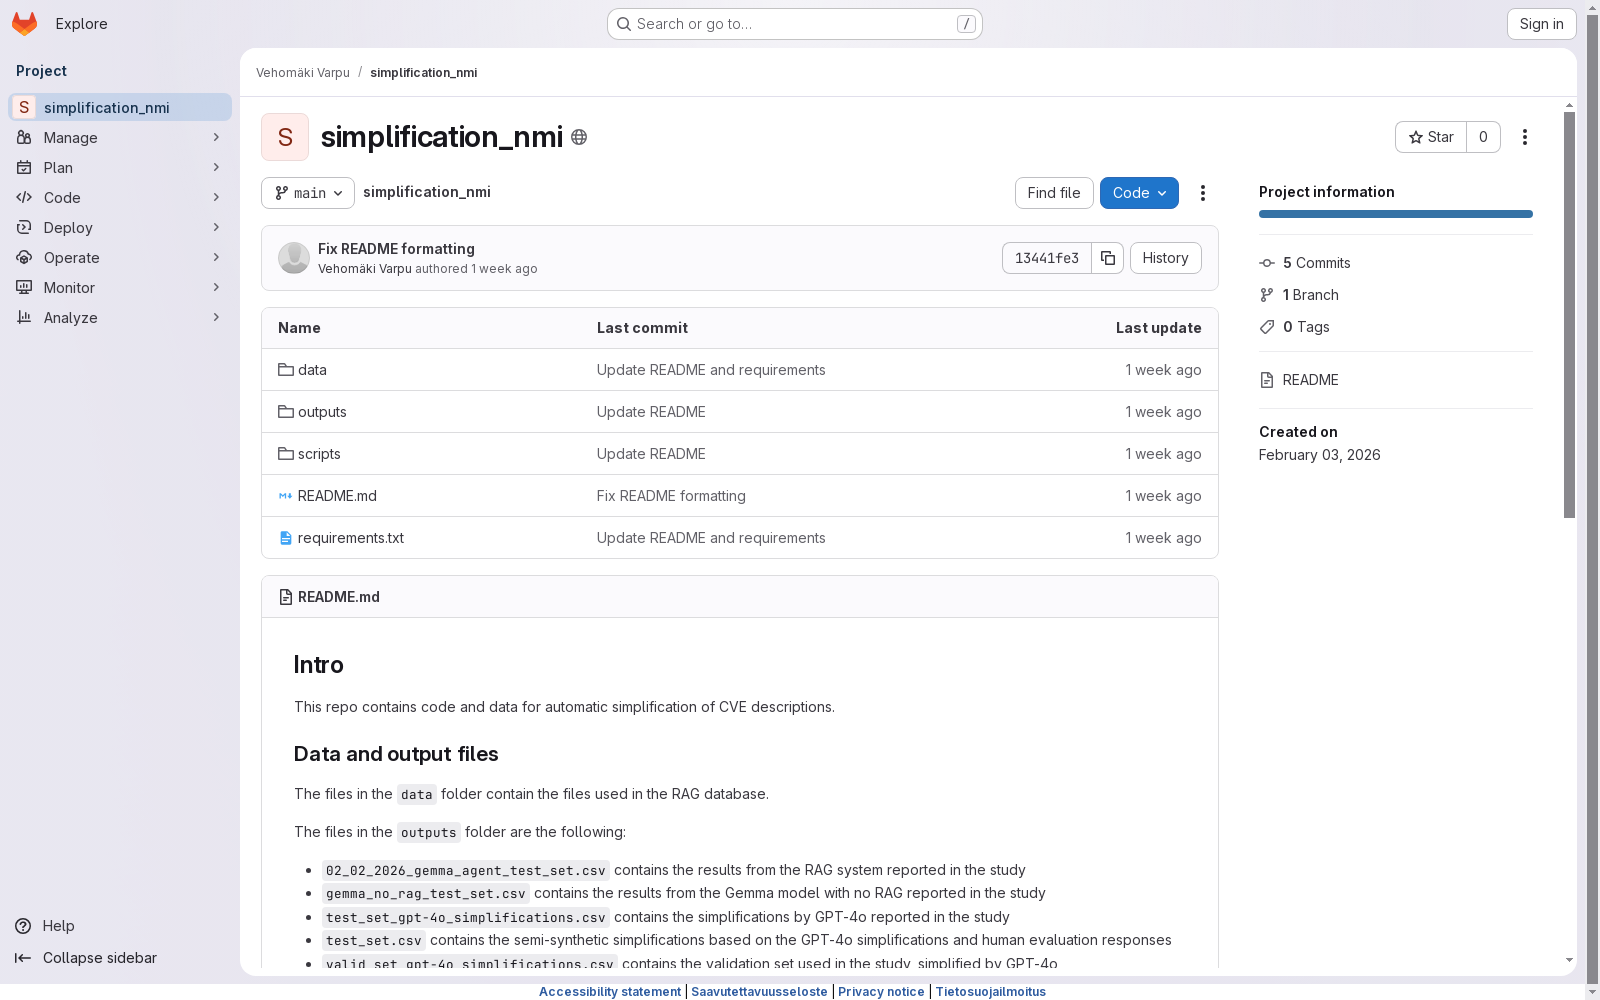Click the GitLab fox logo
Viewport: 1600px width, 1000px height.
click(x=24, y=23)
